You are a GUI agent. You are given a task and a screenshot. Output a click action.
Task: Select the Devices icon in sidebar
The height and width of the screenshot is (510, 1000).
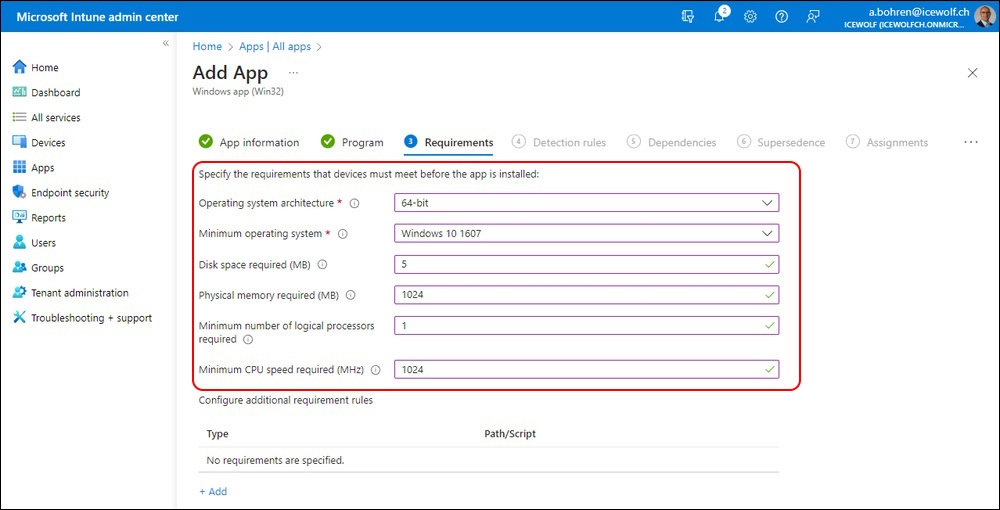20,142
